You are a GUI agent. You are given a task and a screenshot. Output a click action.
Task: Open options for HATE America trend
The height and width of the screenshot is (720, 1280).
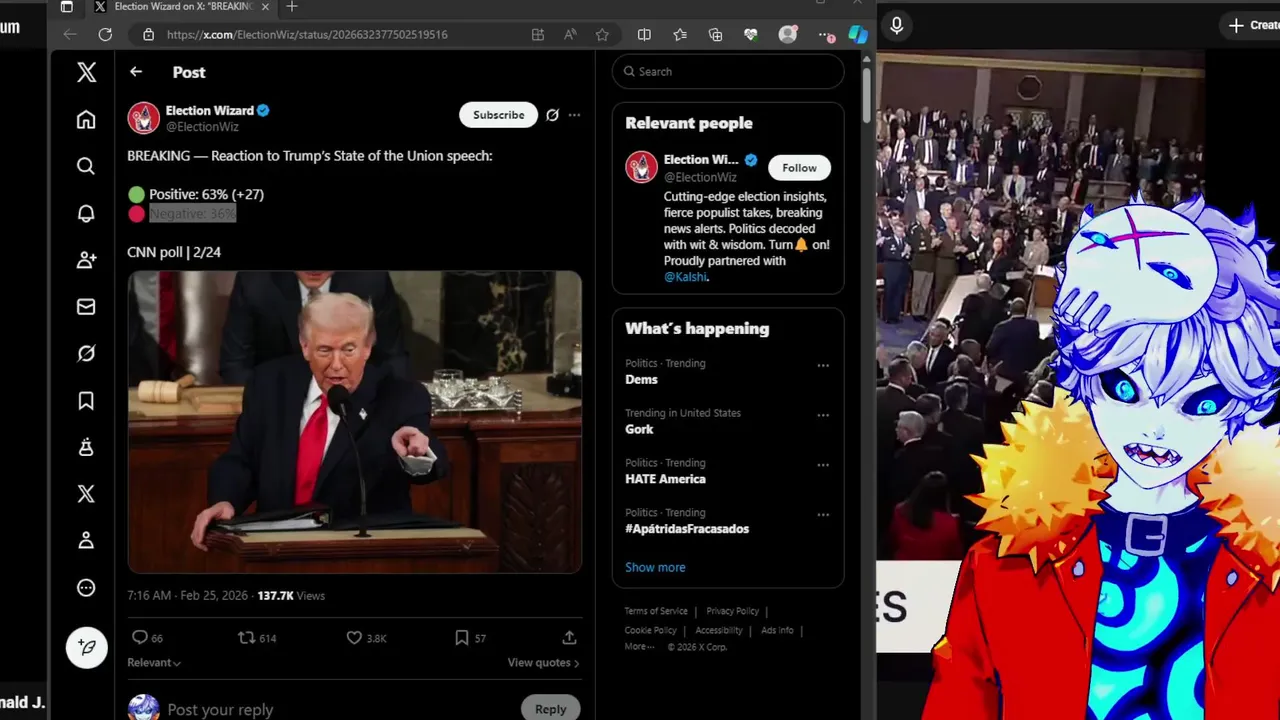823,465
